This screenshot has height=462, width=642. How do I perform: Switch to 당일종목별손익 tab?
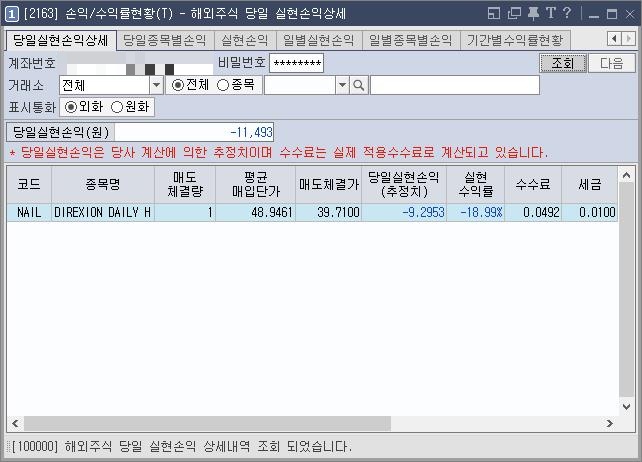(165, 41)
